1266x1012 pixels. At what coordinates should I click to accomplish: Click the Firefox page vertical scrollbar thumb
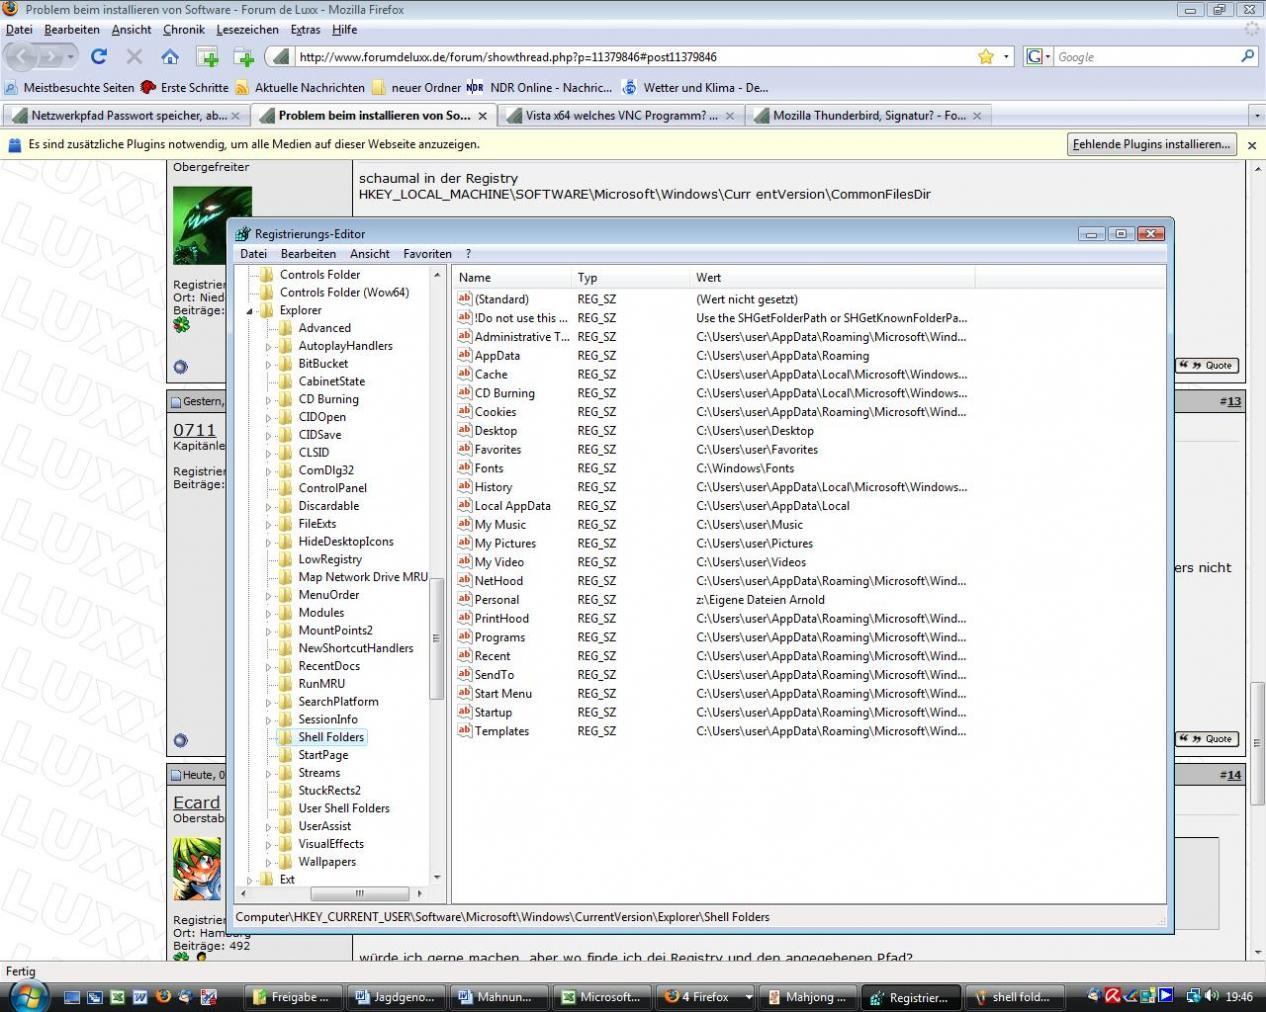click(x=1258, y=743)
